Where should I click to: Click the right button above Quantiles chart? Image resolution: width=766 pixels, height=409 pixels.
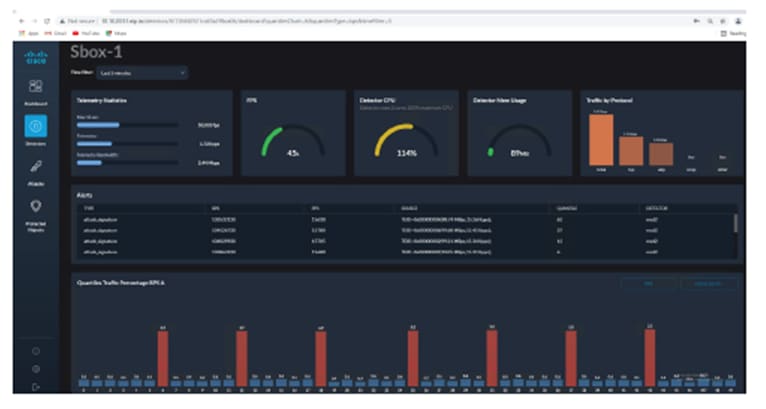click(x=708, y=283)
